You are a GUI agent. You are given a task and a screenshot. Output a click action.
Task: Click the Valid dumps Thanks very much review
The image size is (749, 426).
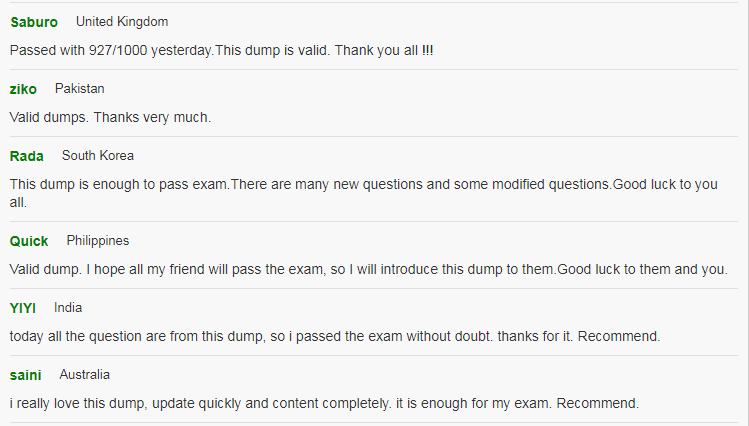point(110,117)
